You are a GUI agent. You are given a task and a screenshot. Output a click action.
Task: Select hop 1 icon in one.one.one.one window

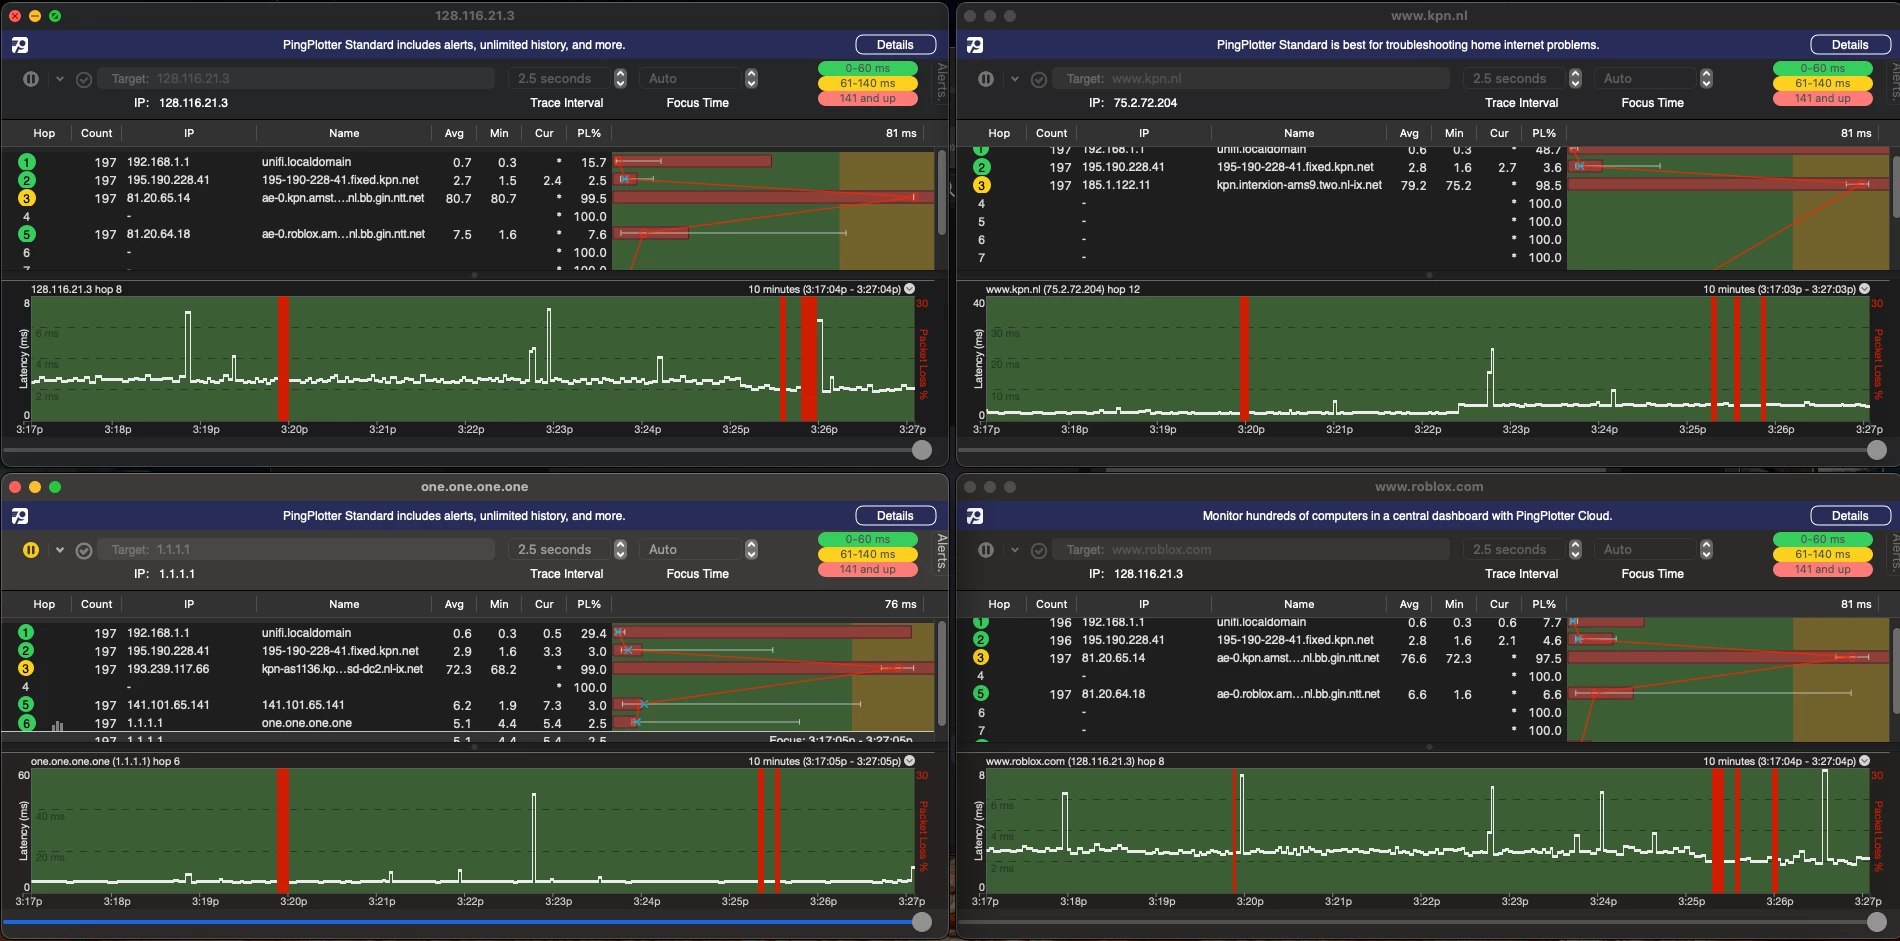click(x=26, y=633)
